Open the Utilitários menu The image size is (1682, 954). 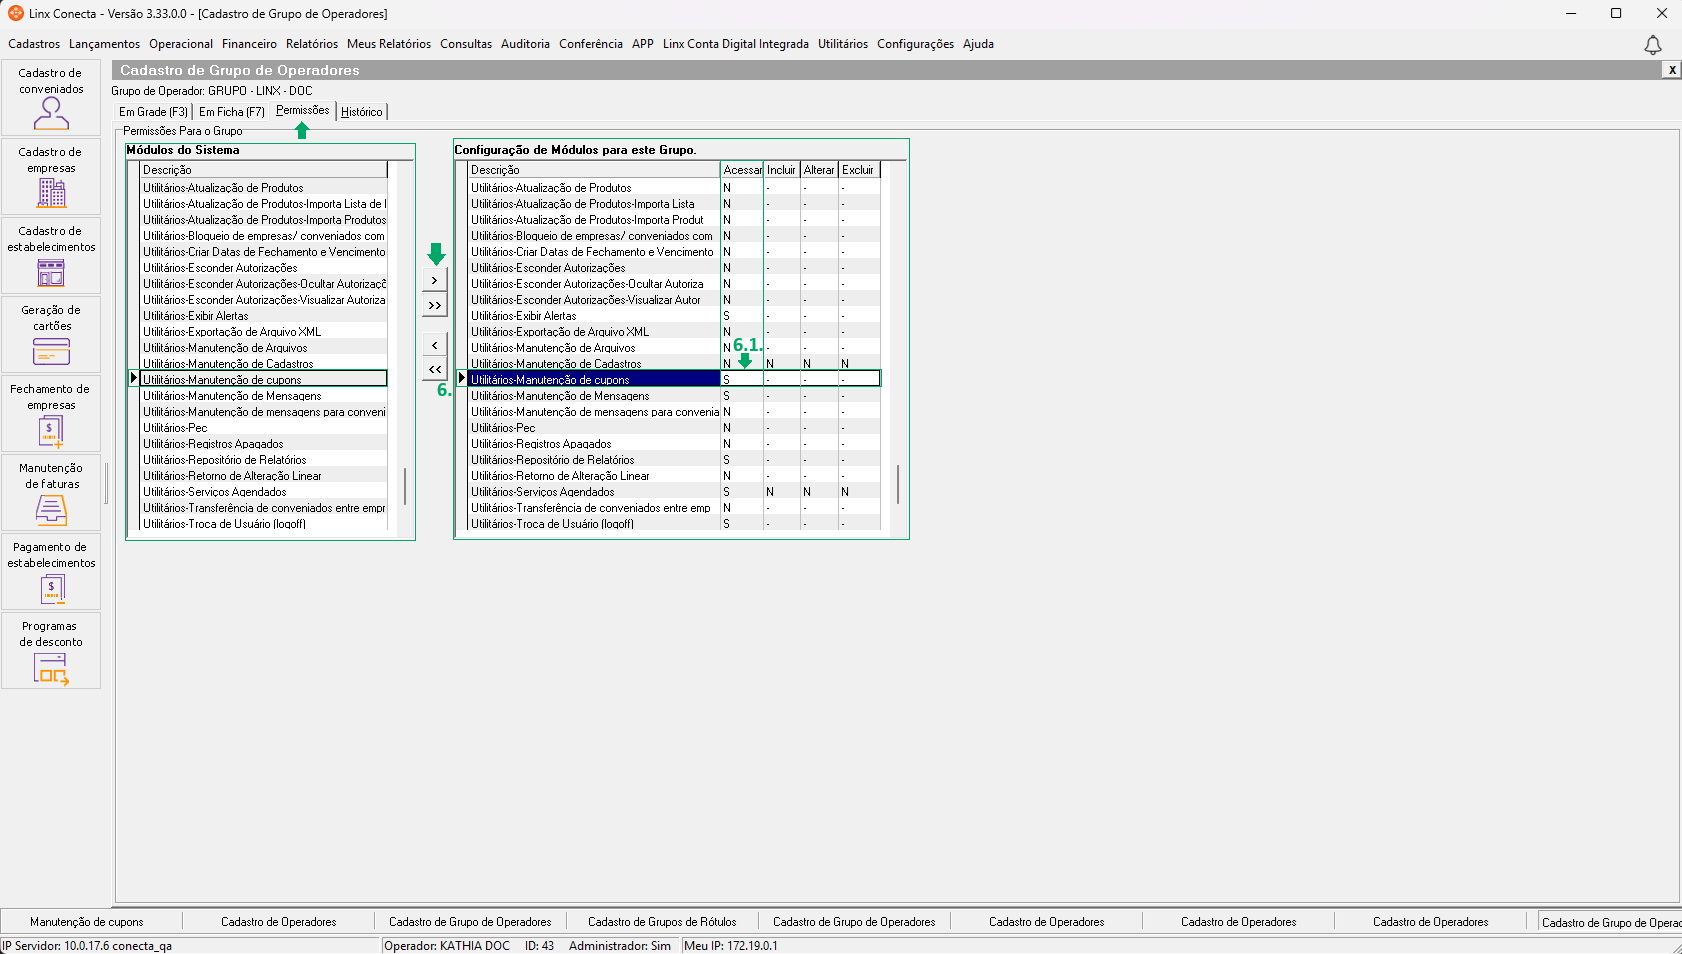coord(843,44)
